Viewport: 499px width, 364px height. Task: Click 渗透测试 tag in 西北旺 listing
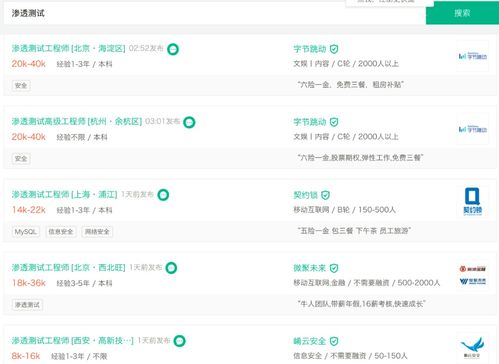point(27,305)
